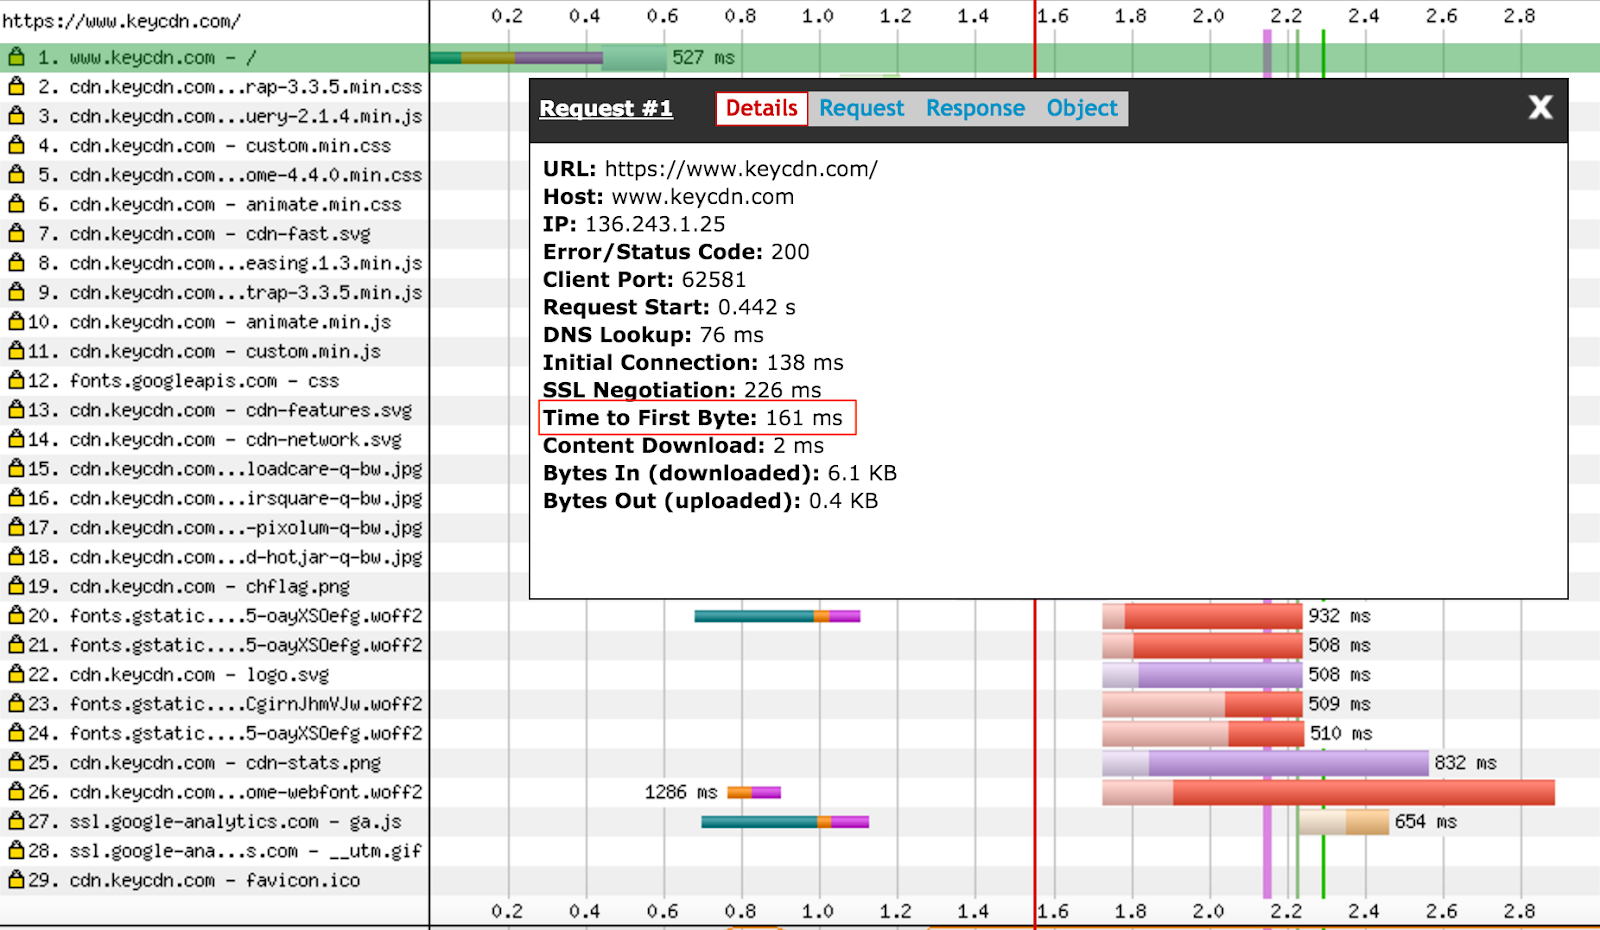
Task: Open the Object tab
Action: [x=1082, y=108]
